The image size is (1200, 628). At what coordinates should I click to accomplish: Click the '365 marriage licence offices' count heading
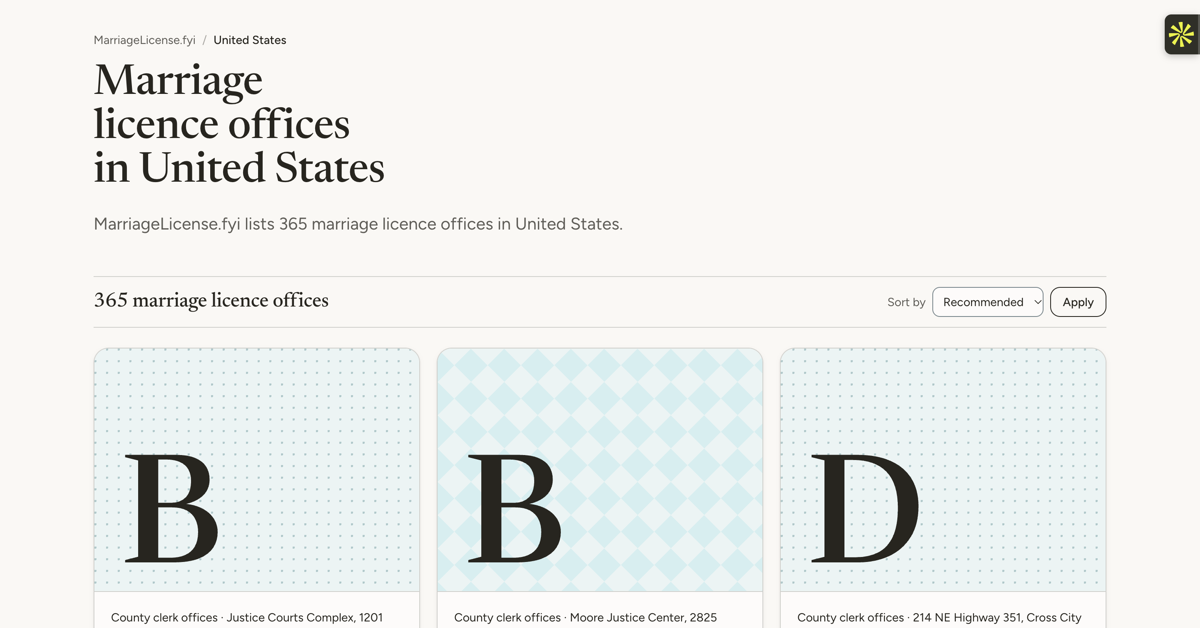211,301
